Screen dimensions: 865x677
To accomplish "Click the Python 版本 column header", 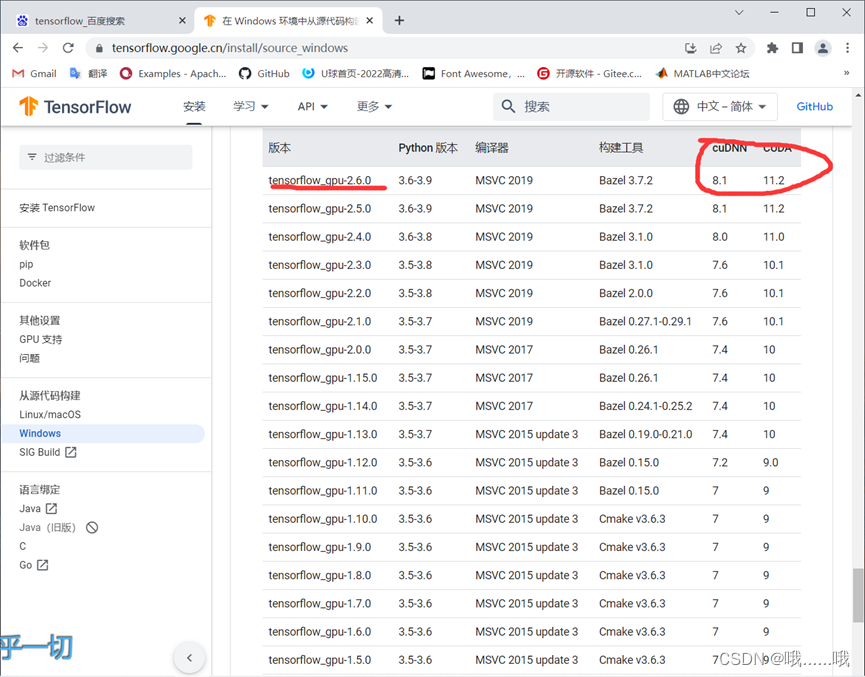I will pos(428,148).
